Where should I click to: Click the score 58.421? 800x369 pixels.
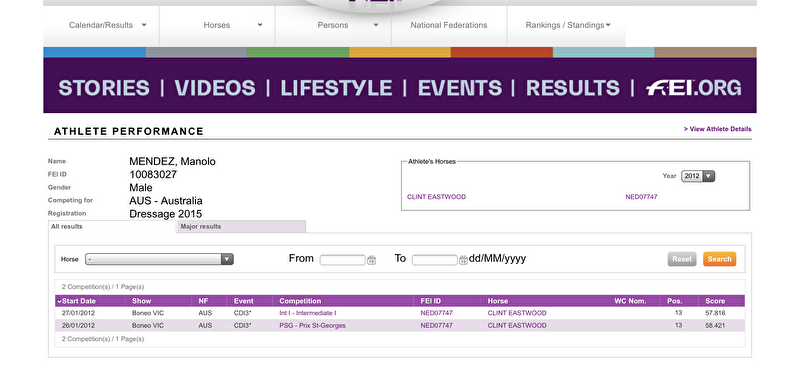pos(715,326)
